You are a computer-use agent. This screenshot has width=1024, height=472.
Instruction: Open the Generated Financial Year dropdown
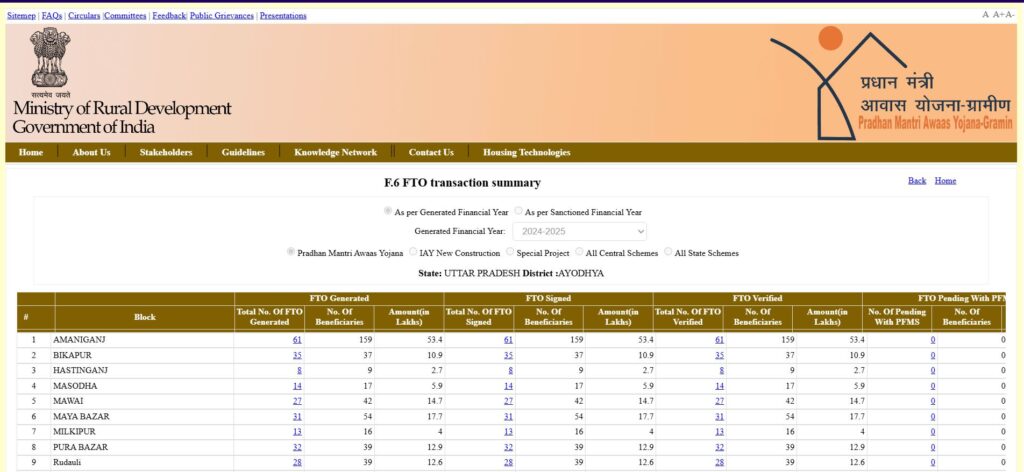[579, 231]
